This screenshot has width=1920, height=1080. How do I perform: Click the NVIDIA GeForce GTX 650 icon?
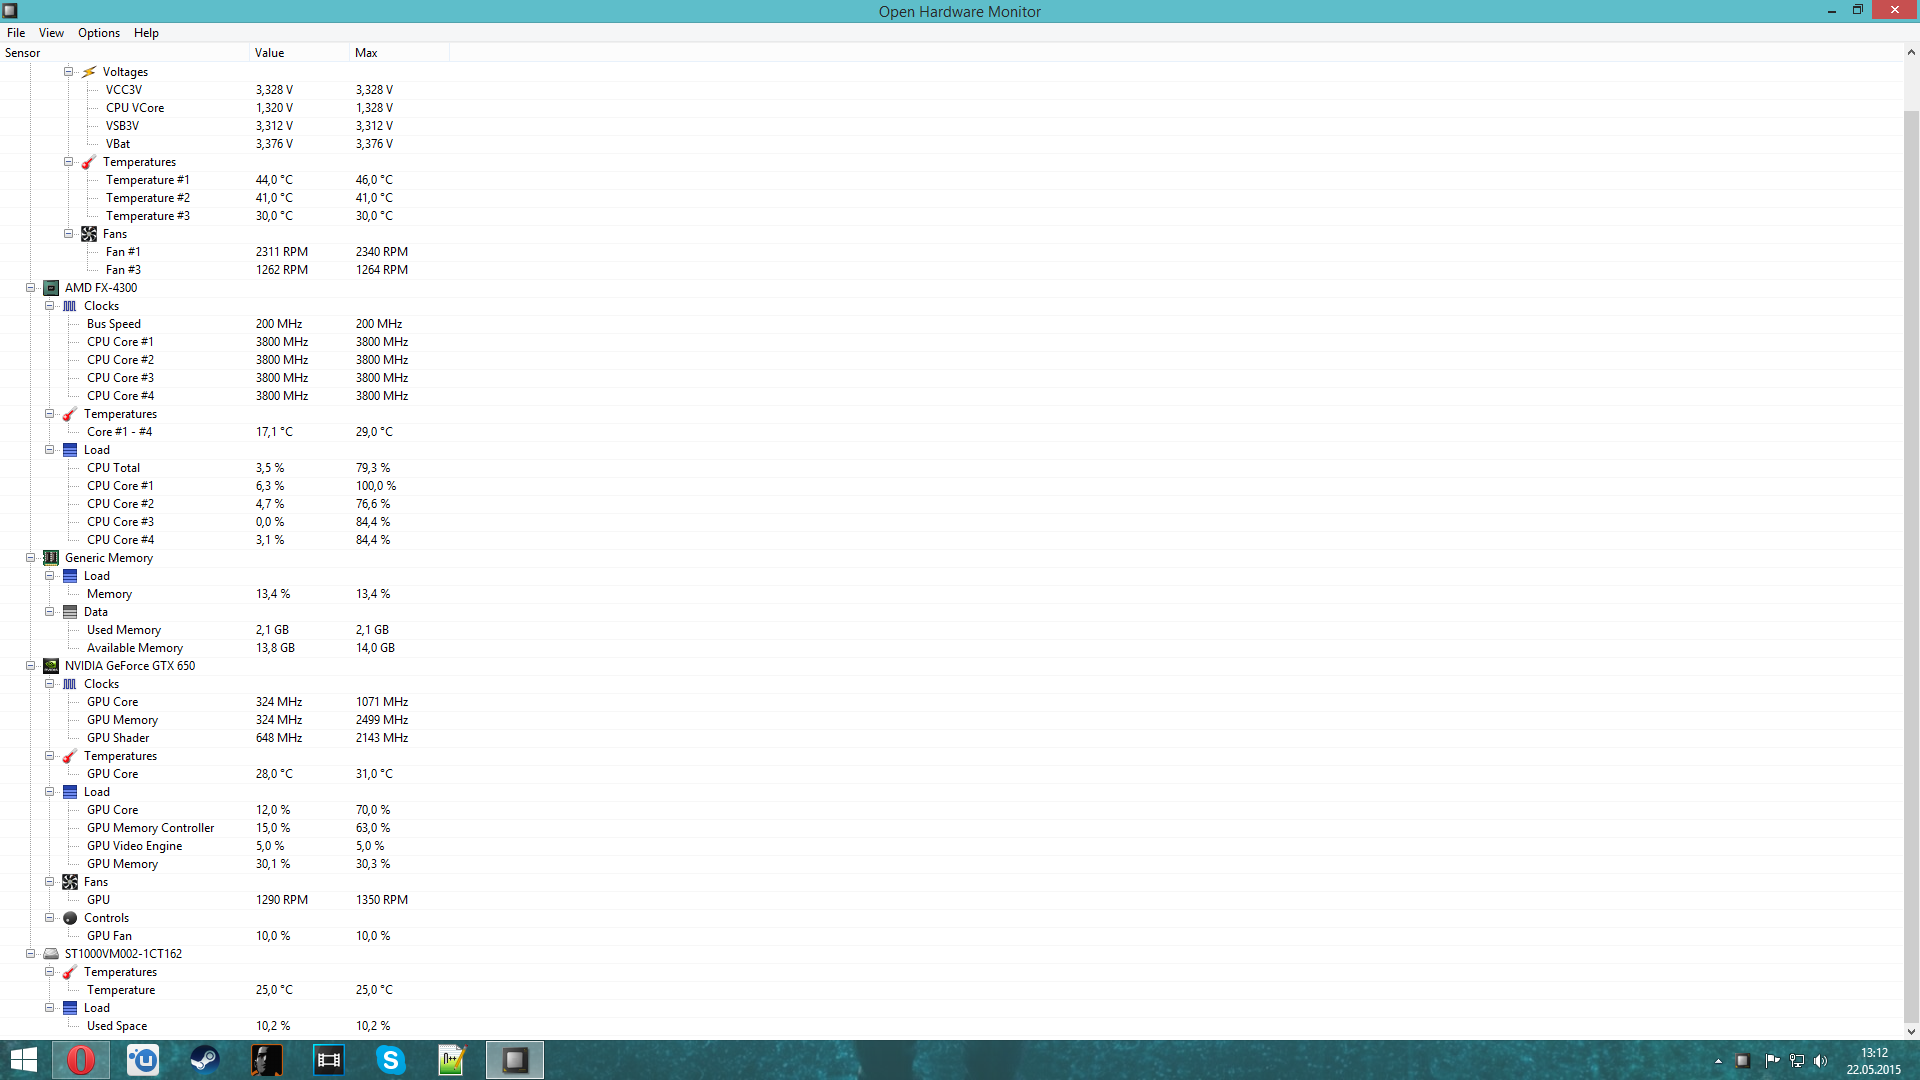pos(51,666)
